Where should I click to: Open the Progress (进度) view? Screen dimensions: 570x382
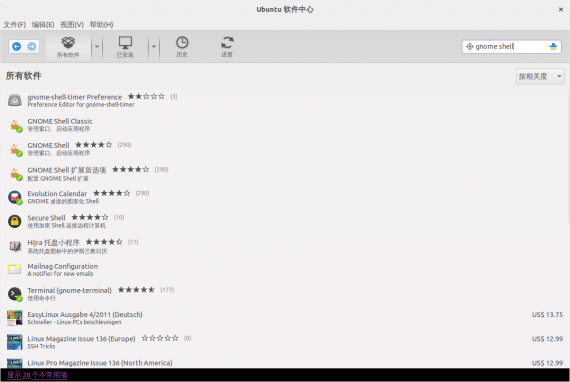(x=227, y=47)
